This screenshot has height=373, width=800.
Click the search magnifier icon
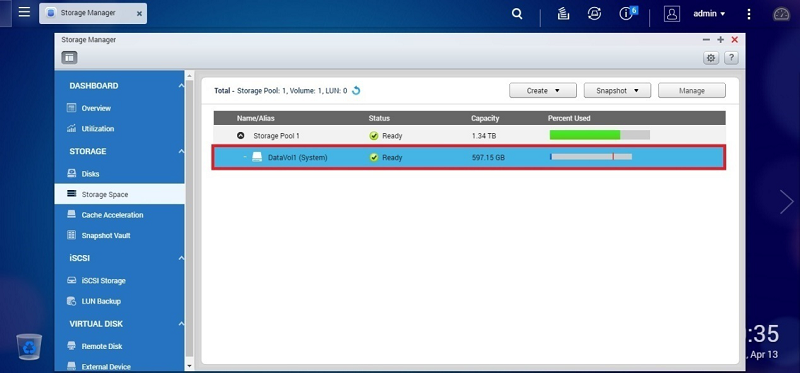(x=517, y=14)
